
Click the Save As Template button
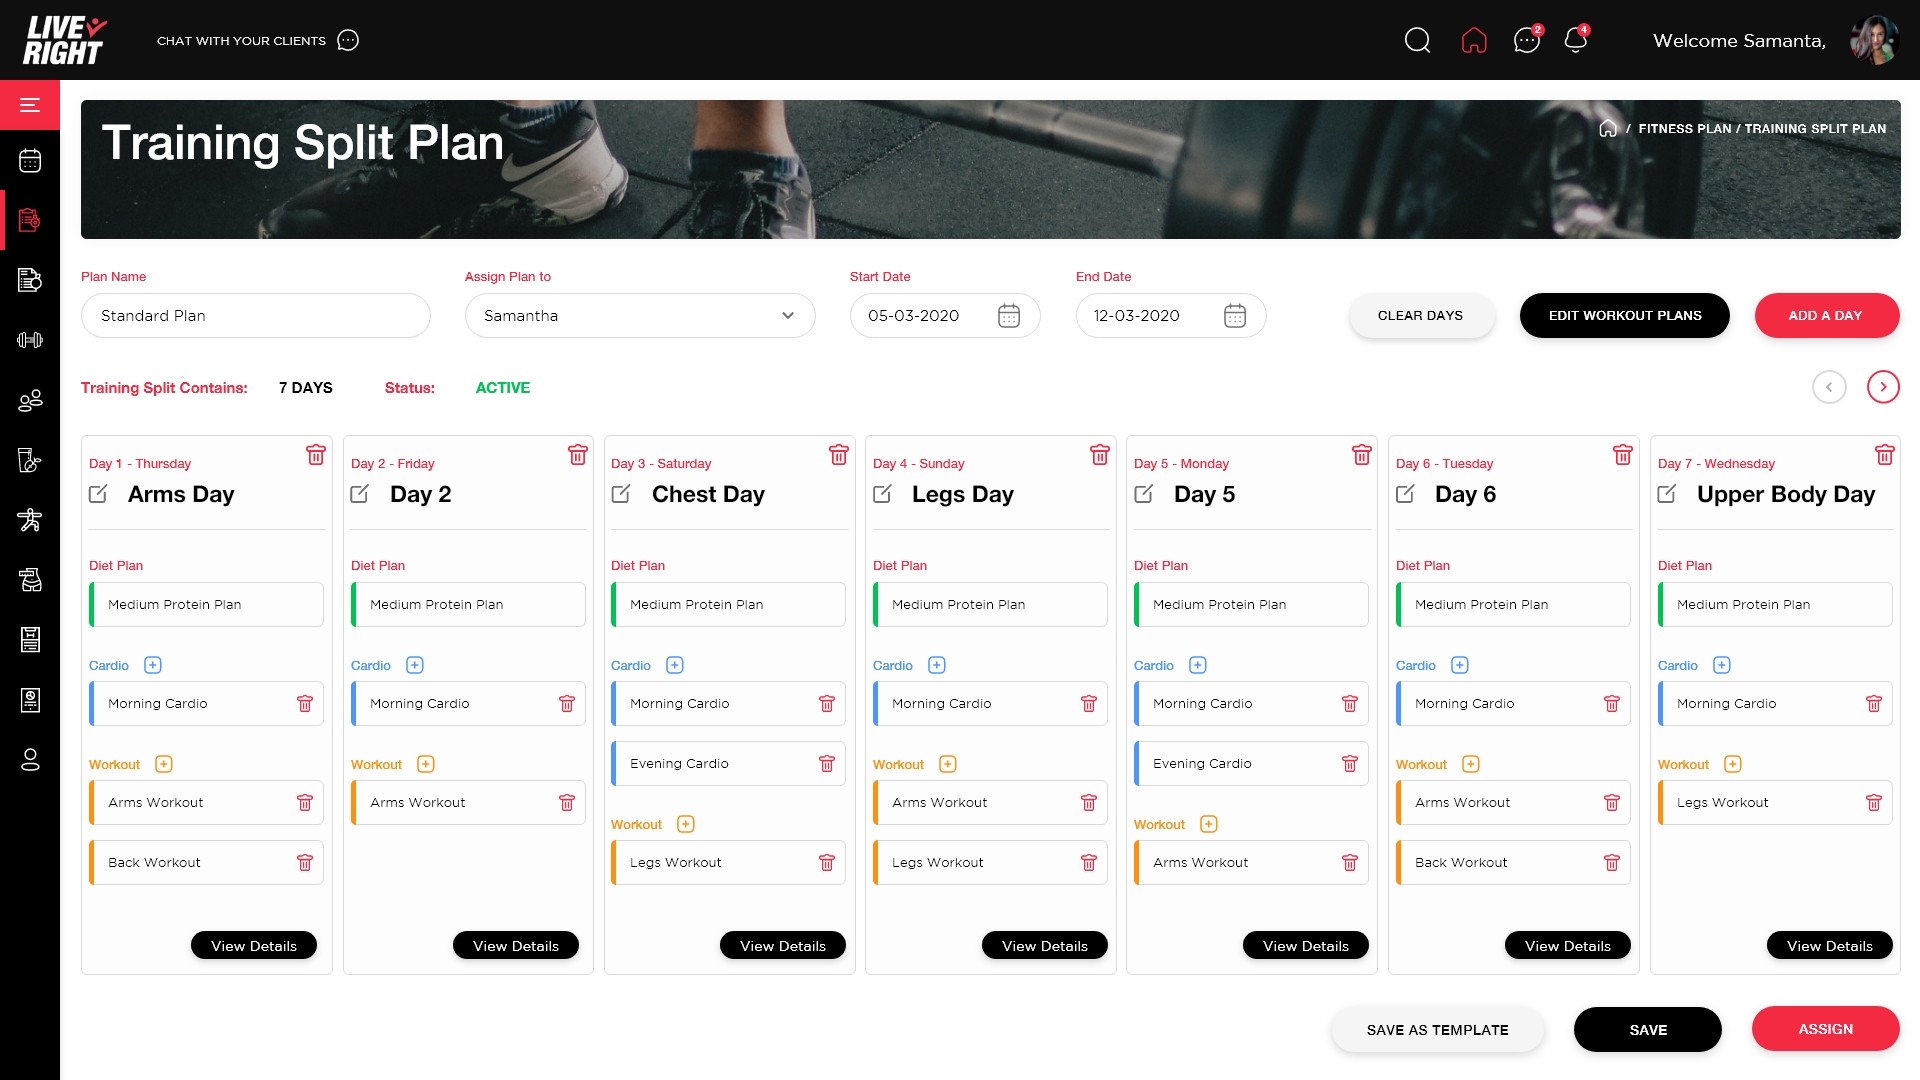point(1437,1029)
